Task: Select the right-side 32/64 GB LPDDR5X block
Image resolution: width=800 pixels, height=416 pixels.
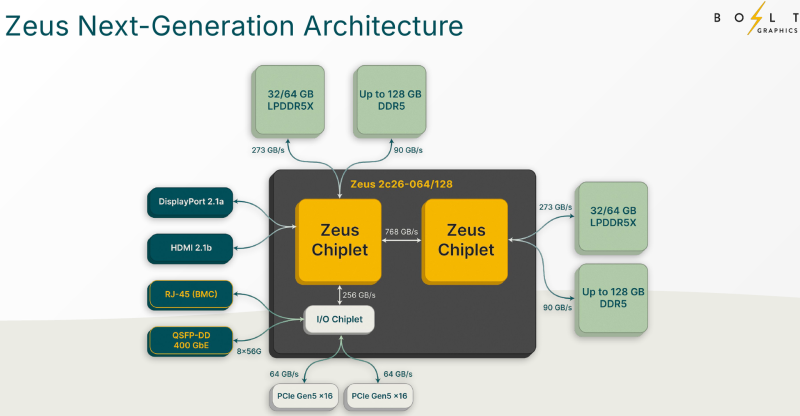Action: (x=612, y=217)
